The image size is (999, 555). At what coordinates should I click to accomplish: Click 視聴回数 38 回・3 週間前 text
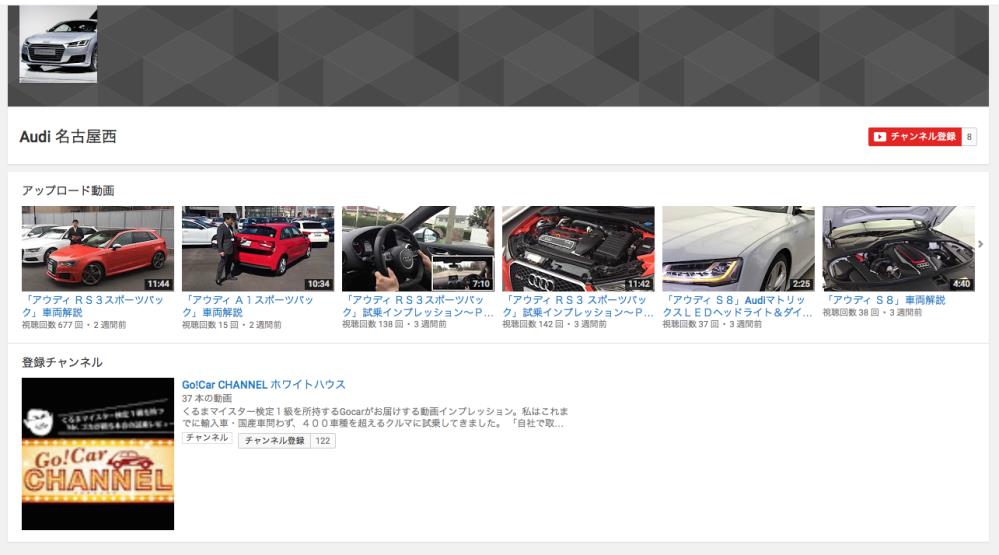click(872, 312)
